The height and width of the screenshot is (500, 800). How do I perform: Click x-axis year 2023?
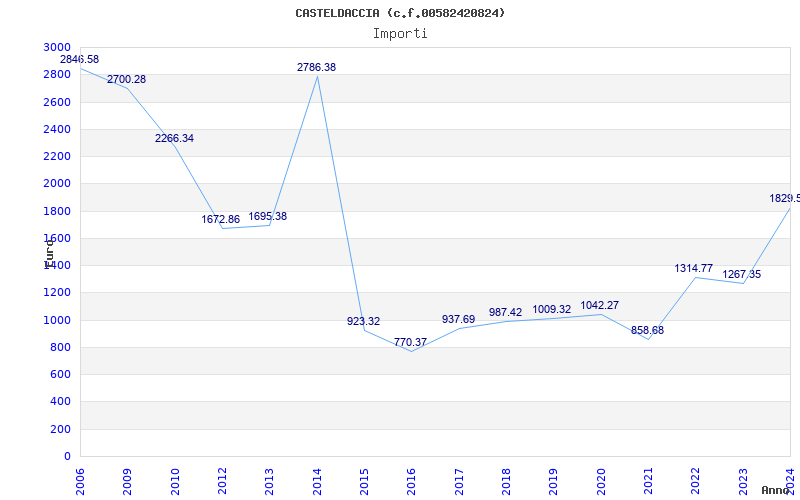click(x=743, y=482)
